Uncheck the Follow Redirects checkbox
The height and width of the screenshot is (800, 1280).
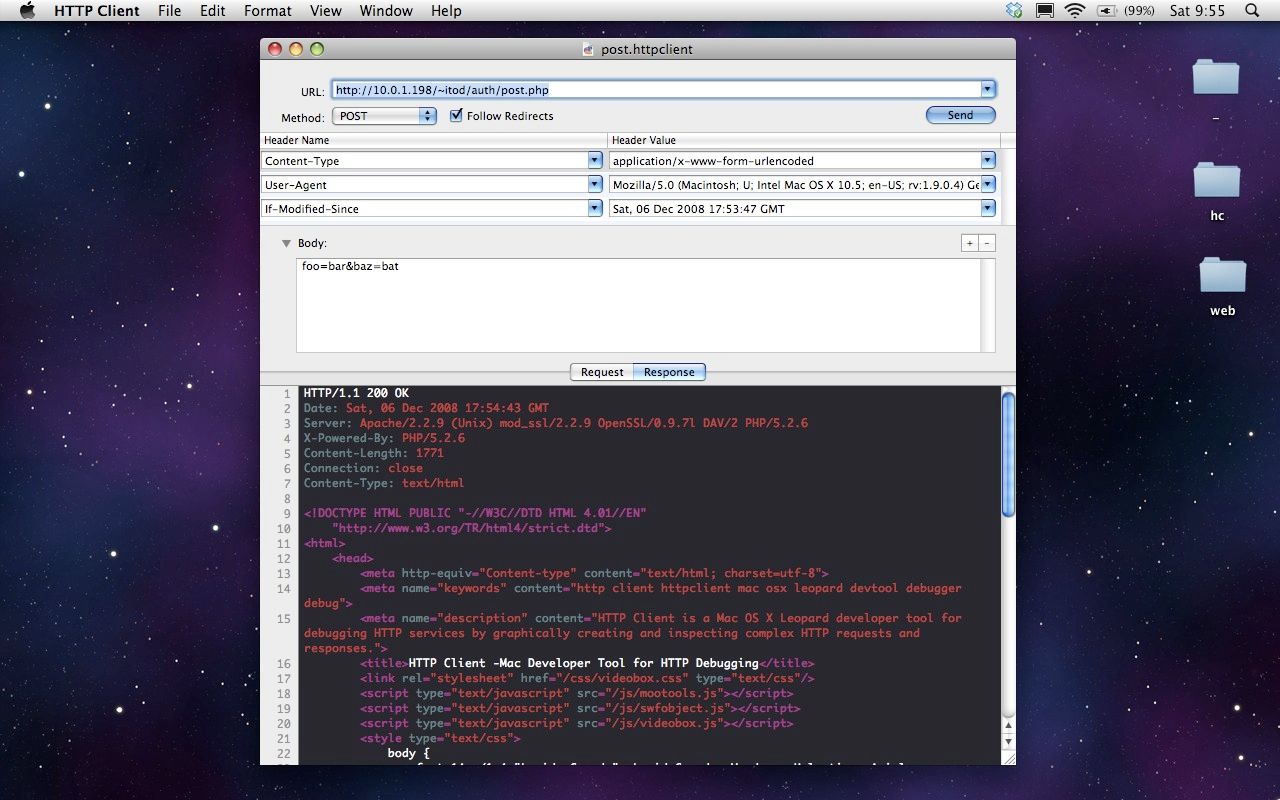tap(456, 115)
